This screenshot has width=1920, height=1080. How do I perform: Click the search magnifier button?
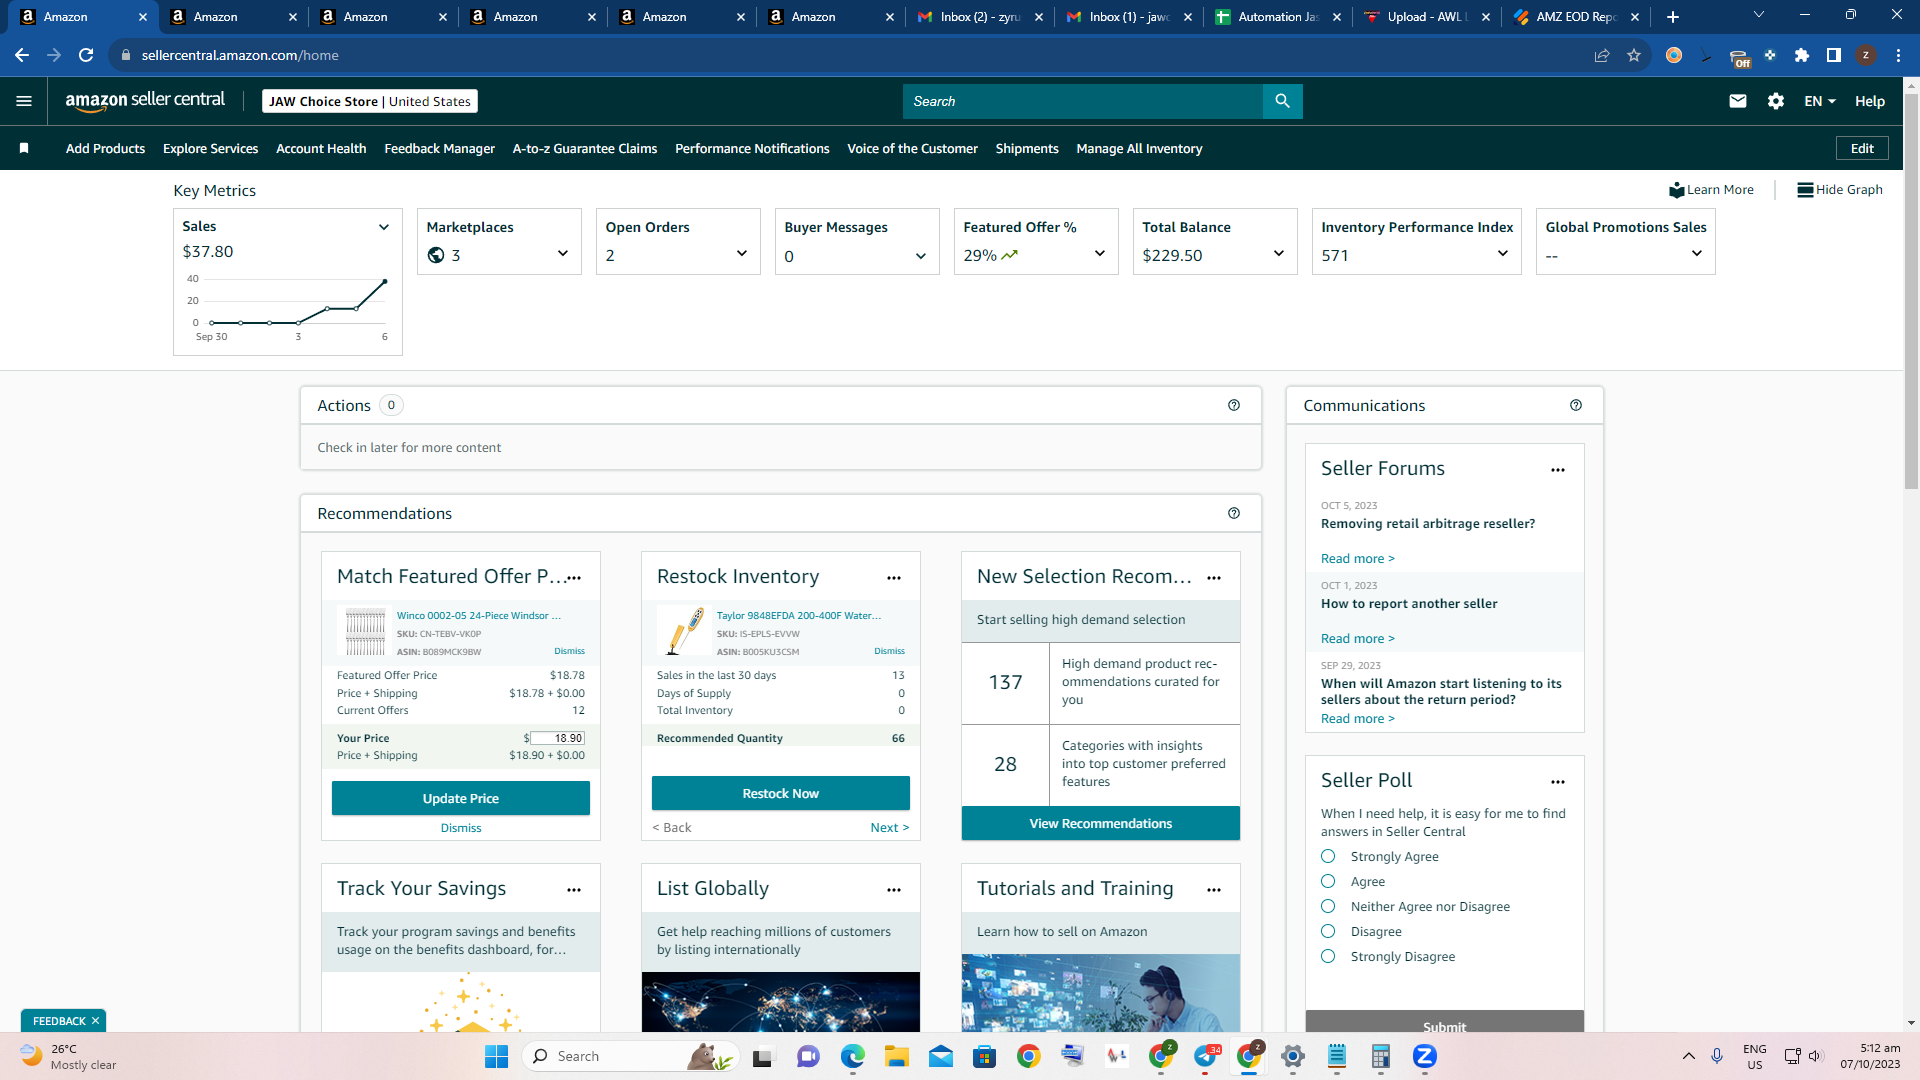pyautogui.click(x=1282, y=101)
